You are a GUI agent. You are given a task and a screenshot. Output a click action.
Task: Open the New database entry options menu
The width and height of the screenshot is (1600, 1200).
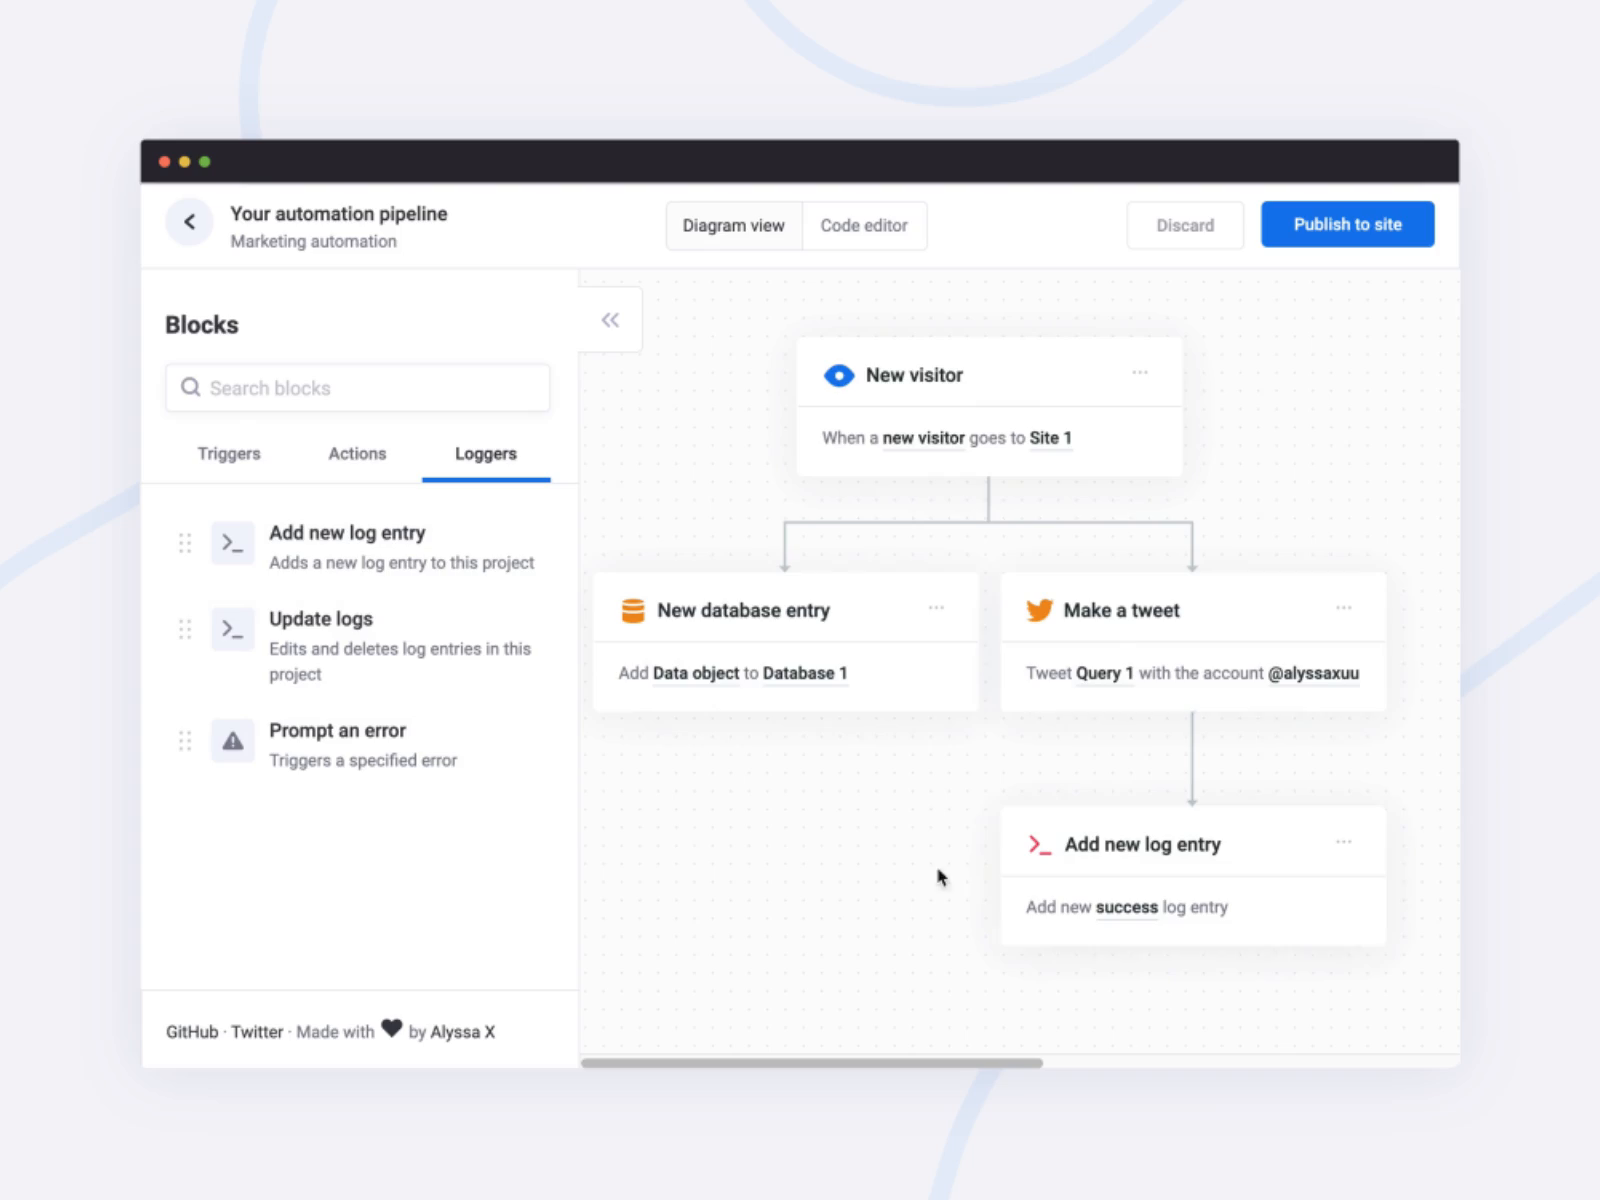click(937, 607)
